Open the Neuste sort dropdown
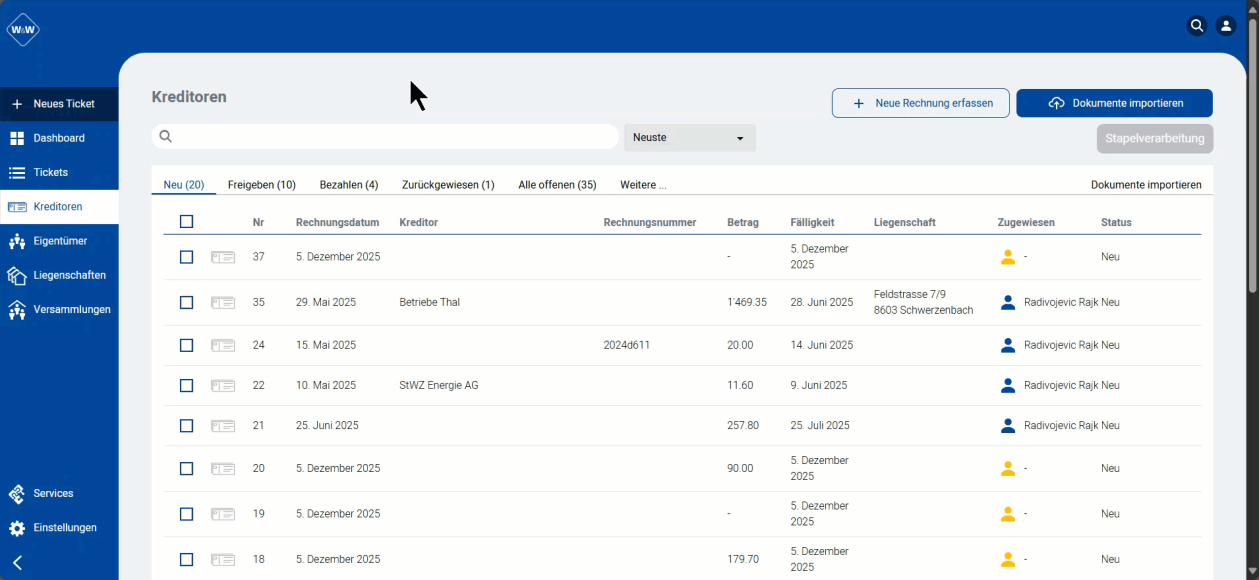1259x580 pixels. pos(690,138)
